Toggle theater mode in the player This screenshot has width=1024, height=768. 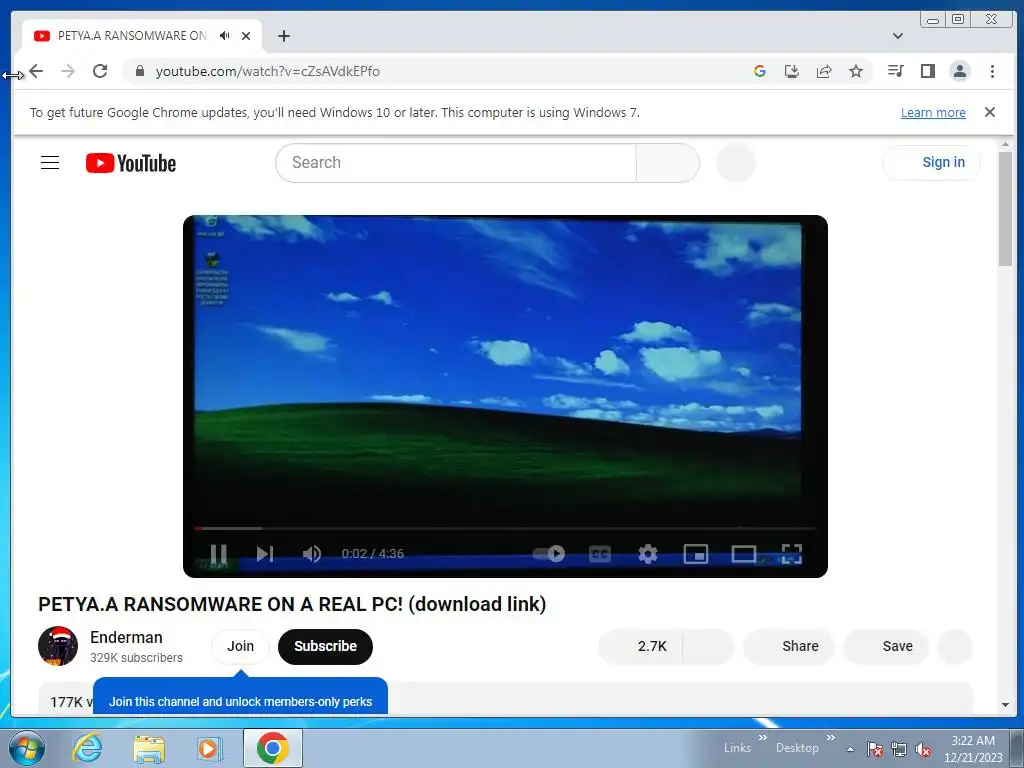click(743, 554)
